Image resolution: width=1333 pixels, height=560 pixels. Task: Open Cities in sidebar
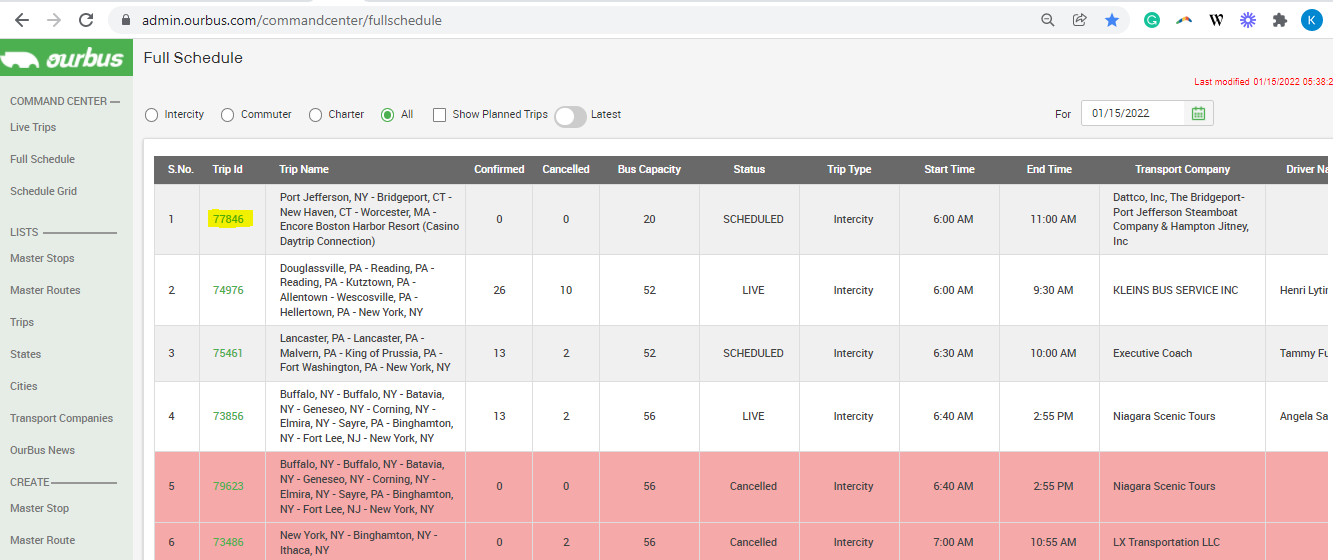[24, 386]
